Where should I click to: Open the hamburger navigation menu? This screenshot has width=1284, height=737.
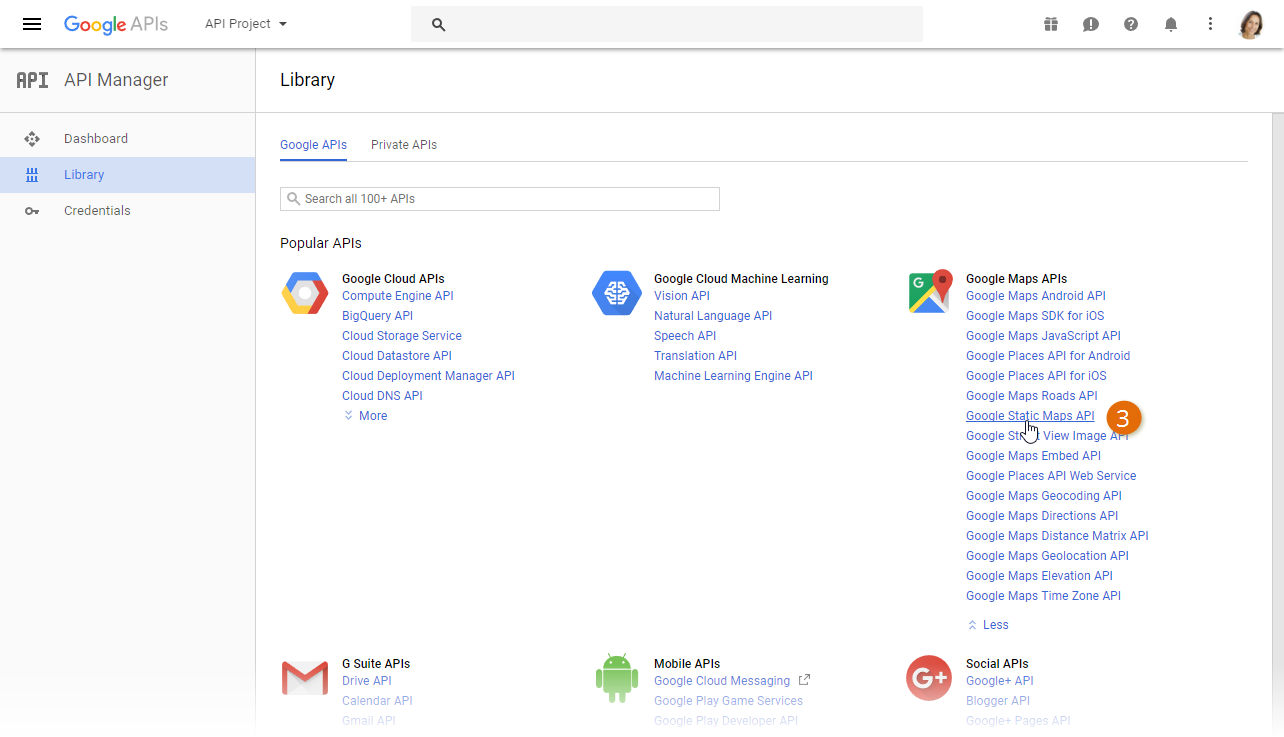point(32,24)
